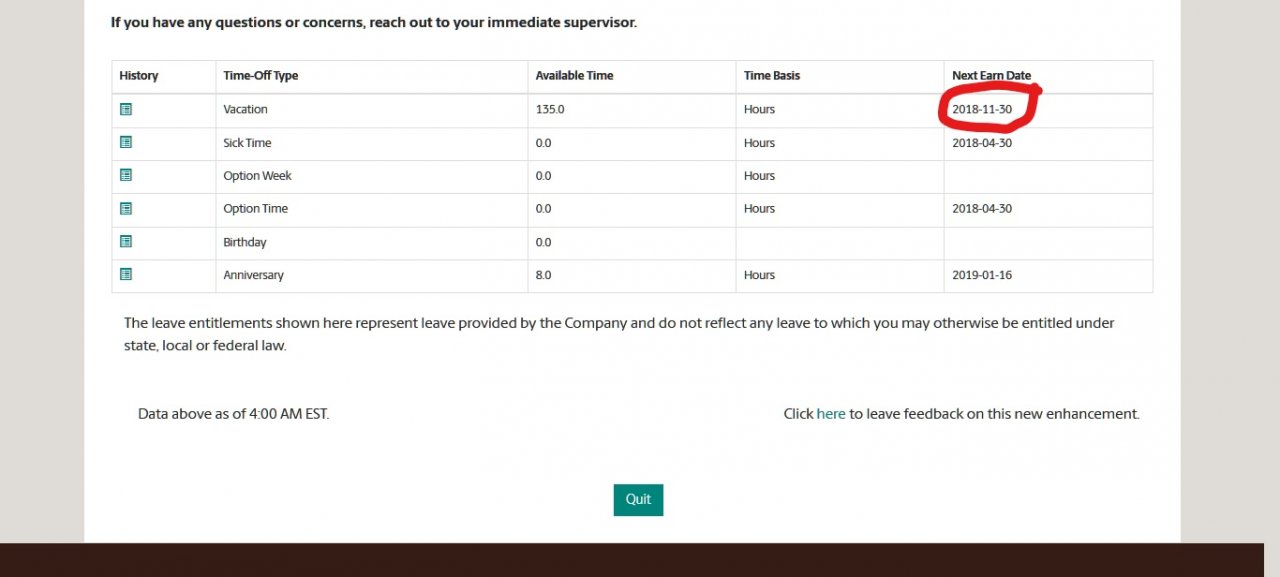The image size is (1280, 577).
Task: Select the Available Time column header
Action: (x=574, y=76)
